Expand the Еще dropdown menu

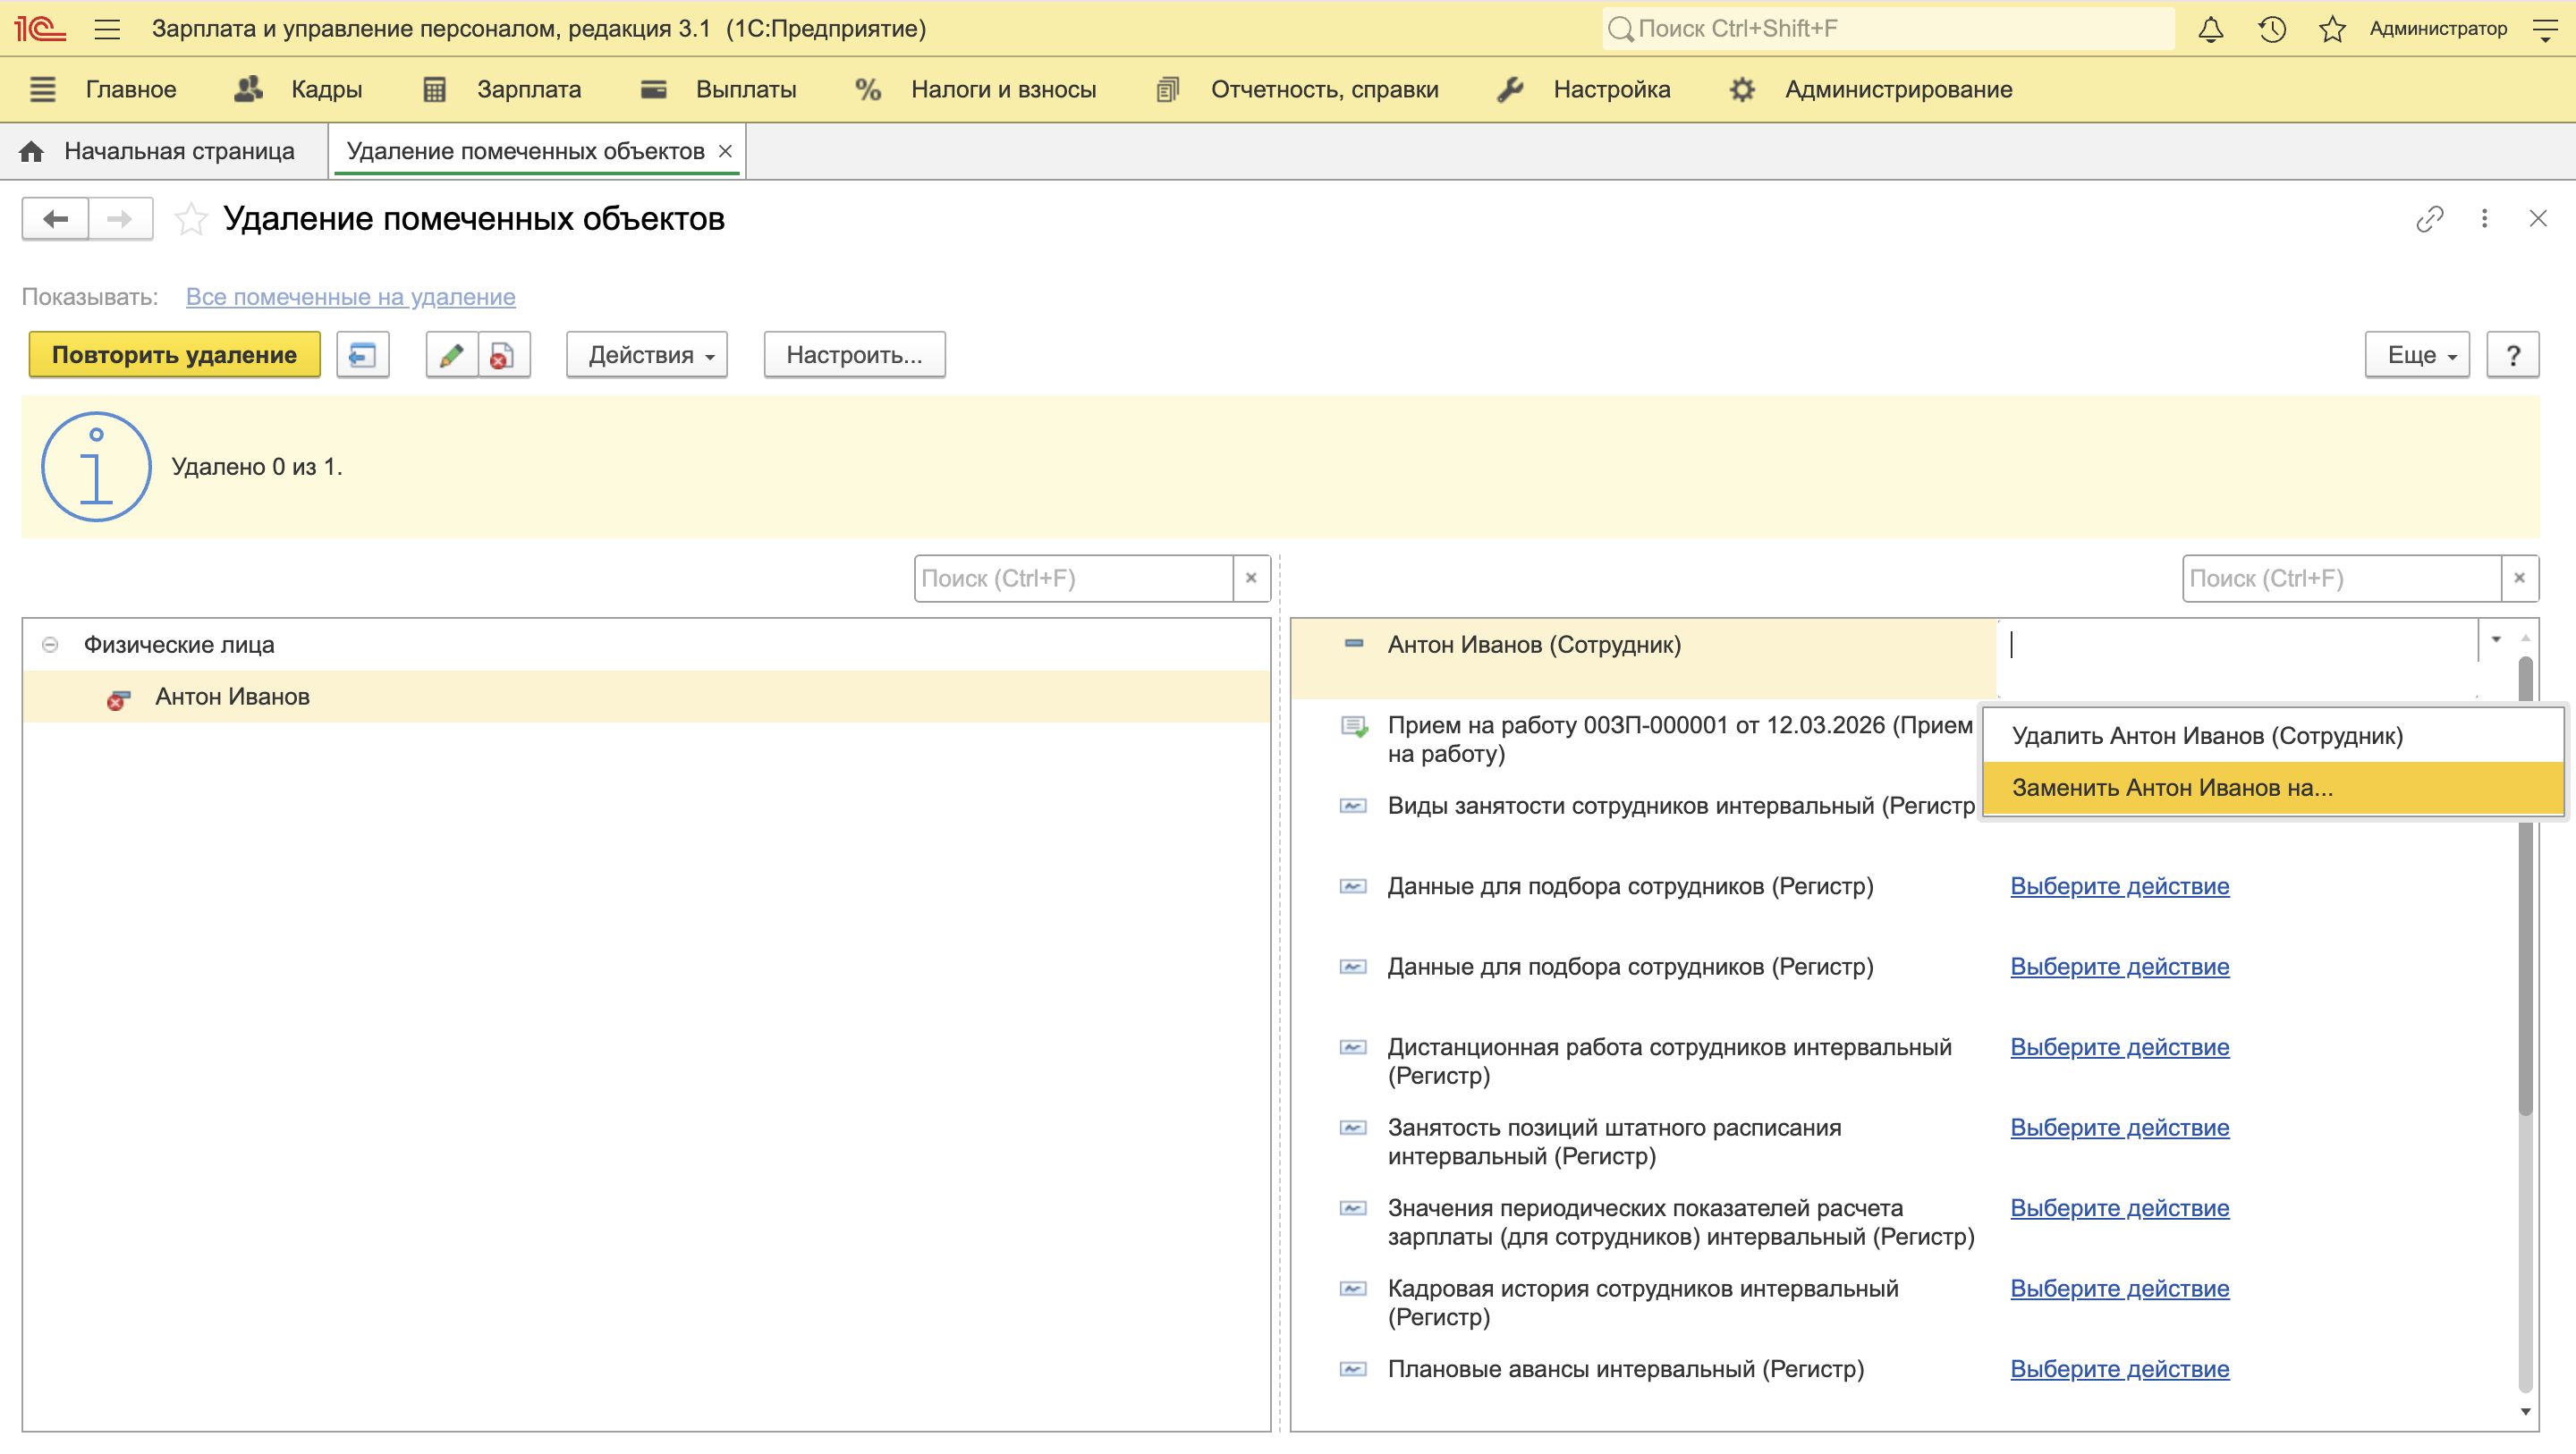[x=2416, y=355]
